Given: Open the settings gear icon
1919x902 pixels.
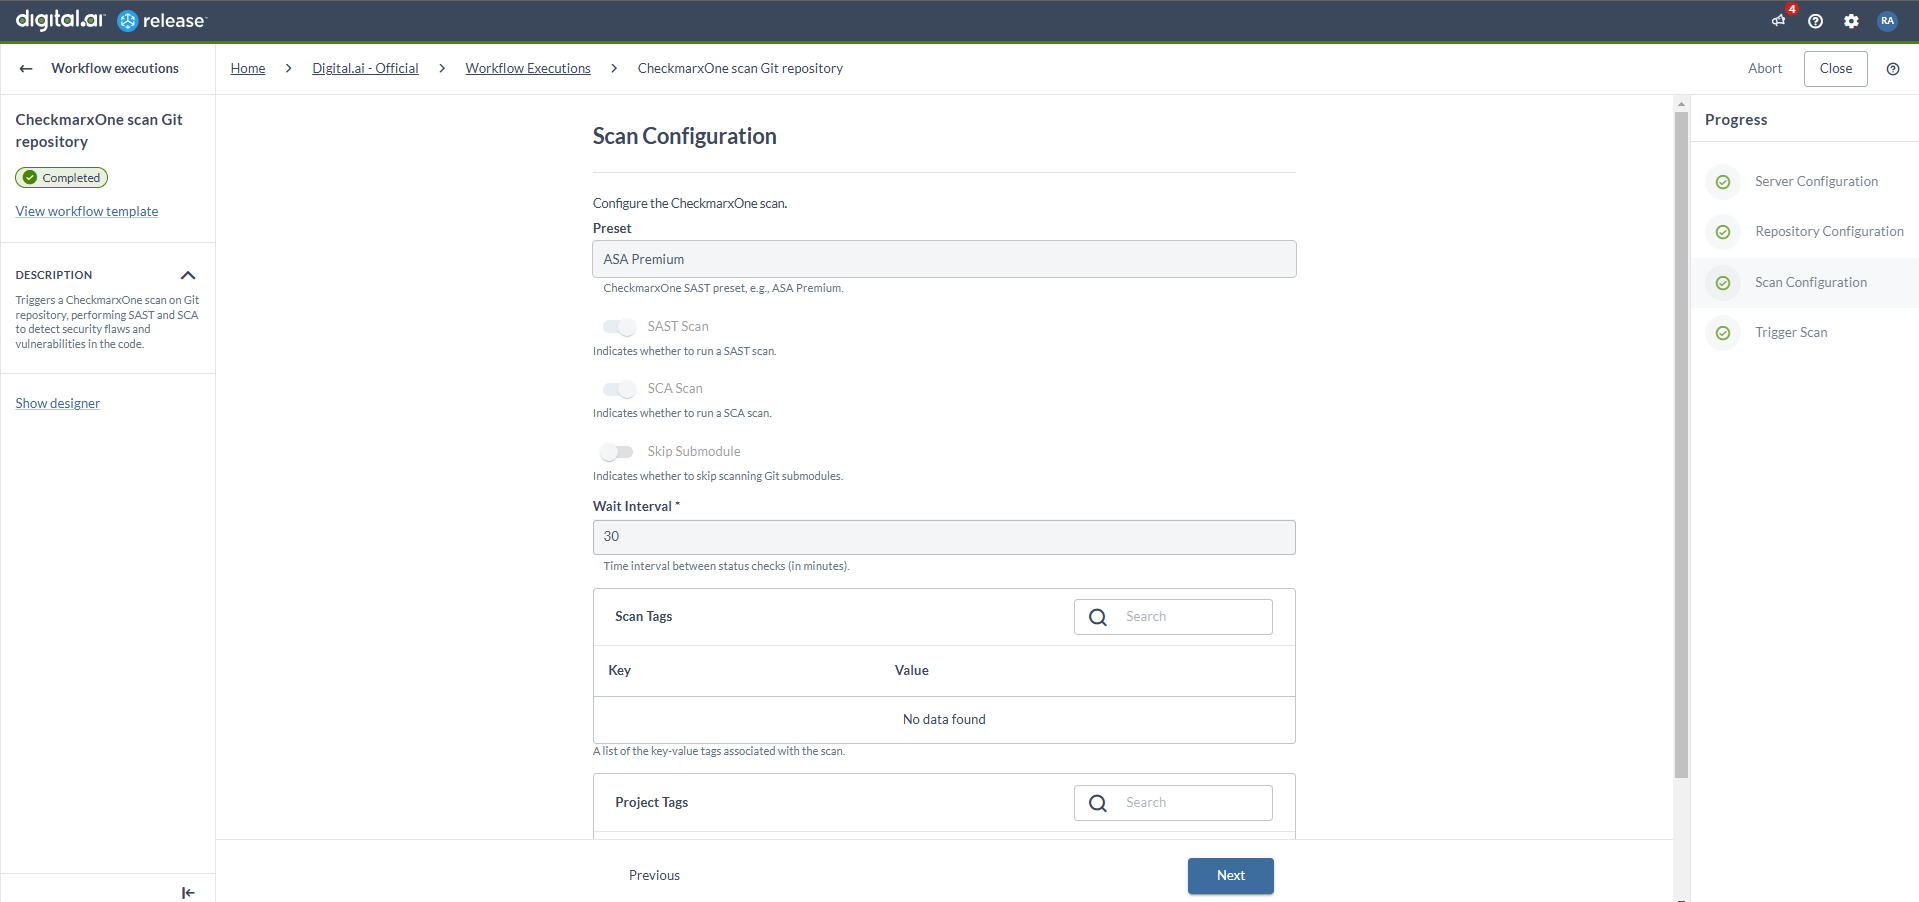Looking at the screenshot, I should tap(1851, 21).
